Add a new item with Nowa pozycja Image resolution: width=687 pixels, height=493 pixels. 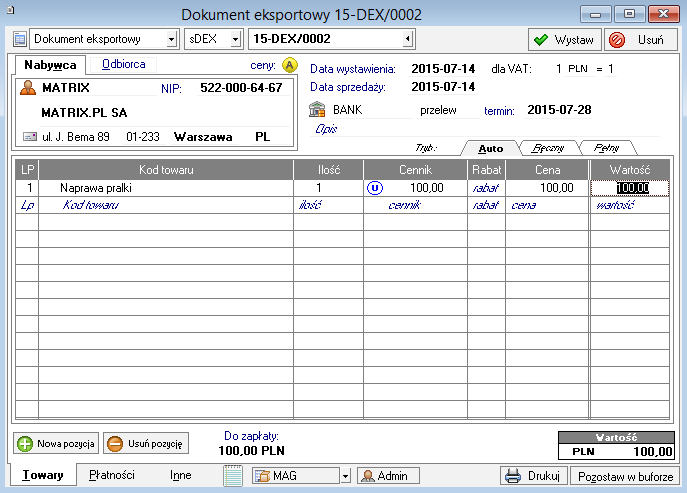pyautogui.click(x=56, y=443)
